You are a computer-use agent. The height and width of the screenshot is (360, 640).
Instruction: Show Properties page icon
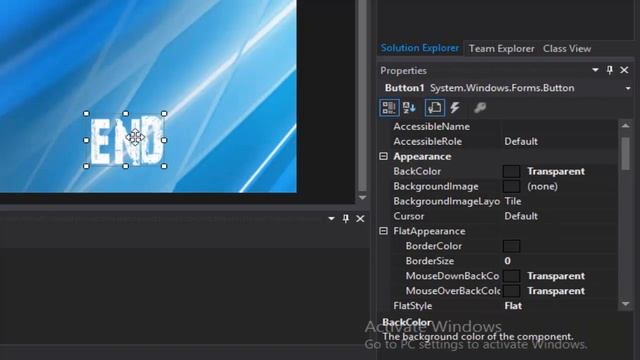point(435,108)
